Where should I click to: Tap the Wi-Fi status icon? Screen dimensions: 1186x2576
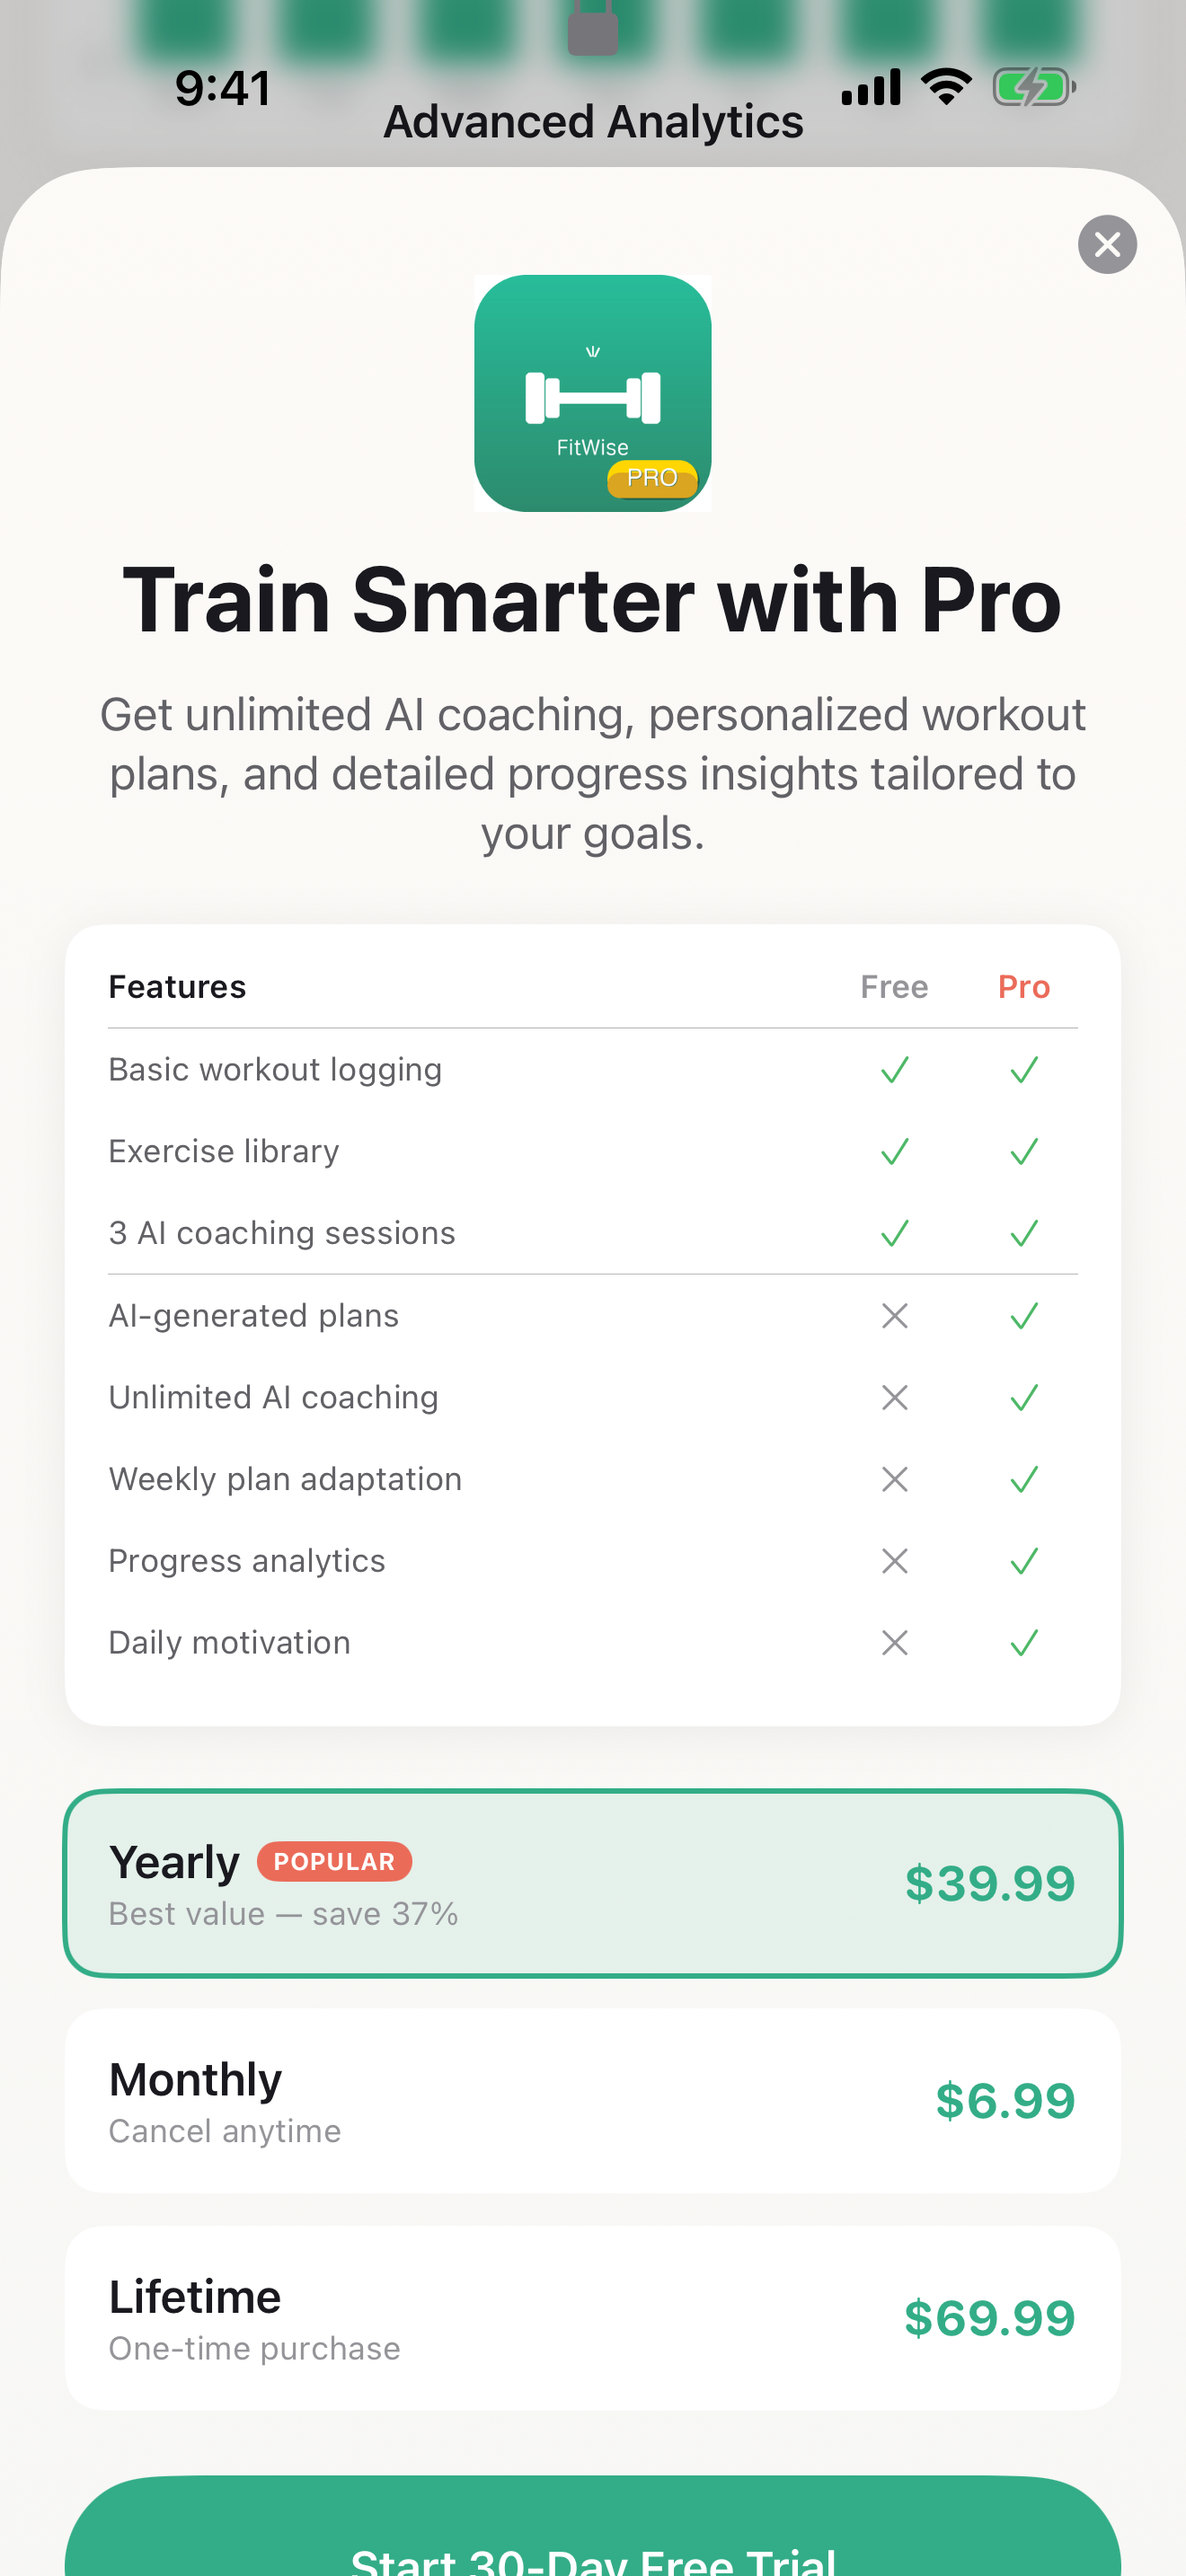(946, 87)
